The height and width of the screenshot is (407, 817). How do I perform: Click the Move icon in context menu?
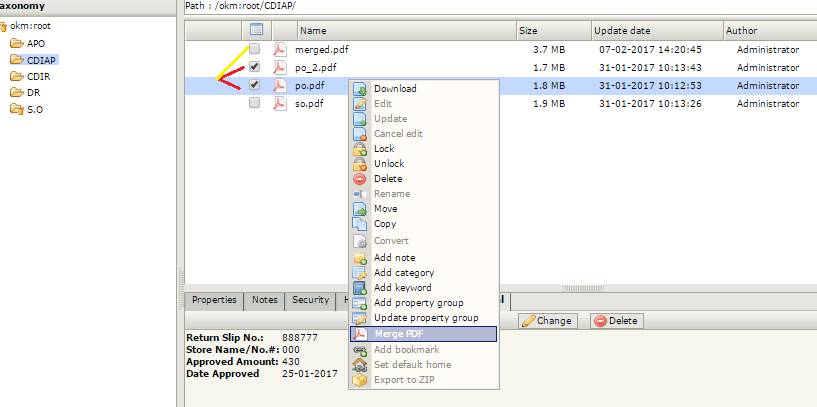click(x=361, y=209)
